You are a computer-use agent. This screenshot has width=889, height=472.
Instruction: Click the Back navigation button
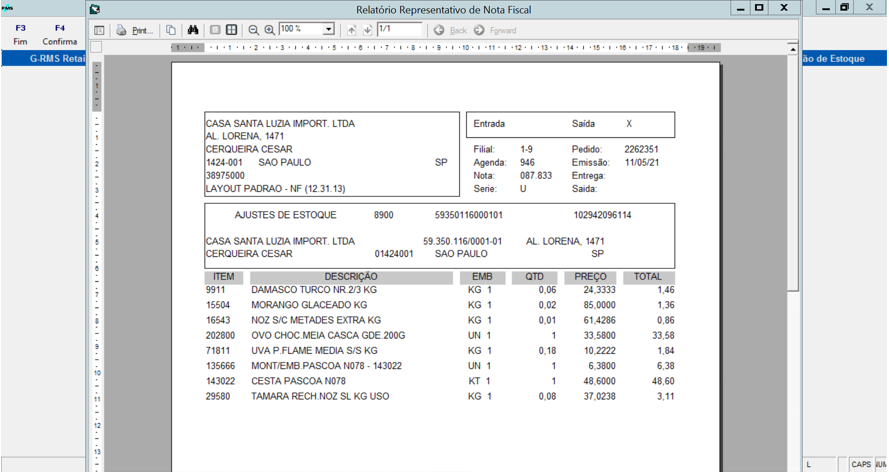(x=450, y=30)
